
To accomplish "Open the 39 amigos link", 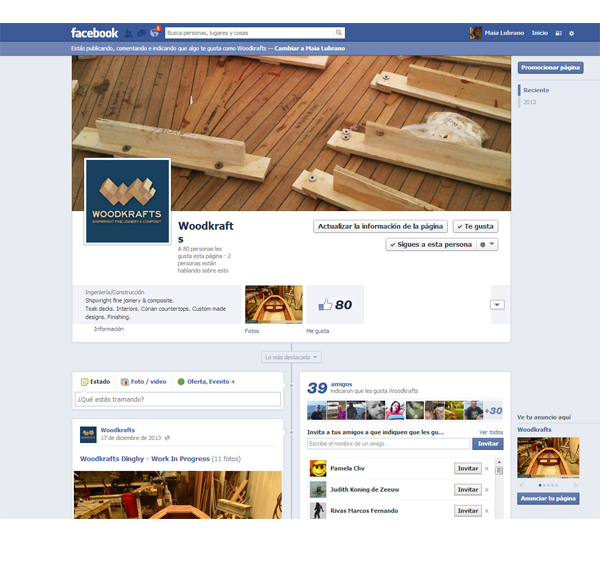I will pos(341,384).
